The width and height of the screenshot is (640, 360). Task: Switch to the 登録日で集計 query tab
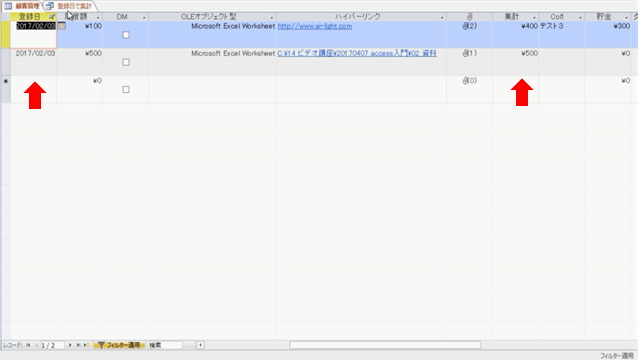pyautogui.click(x=70, y=6)
